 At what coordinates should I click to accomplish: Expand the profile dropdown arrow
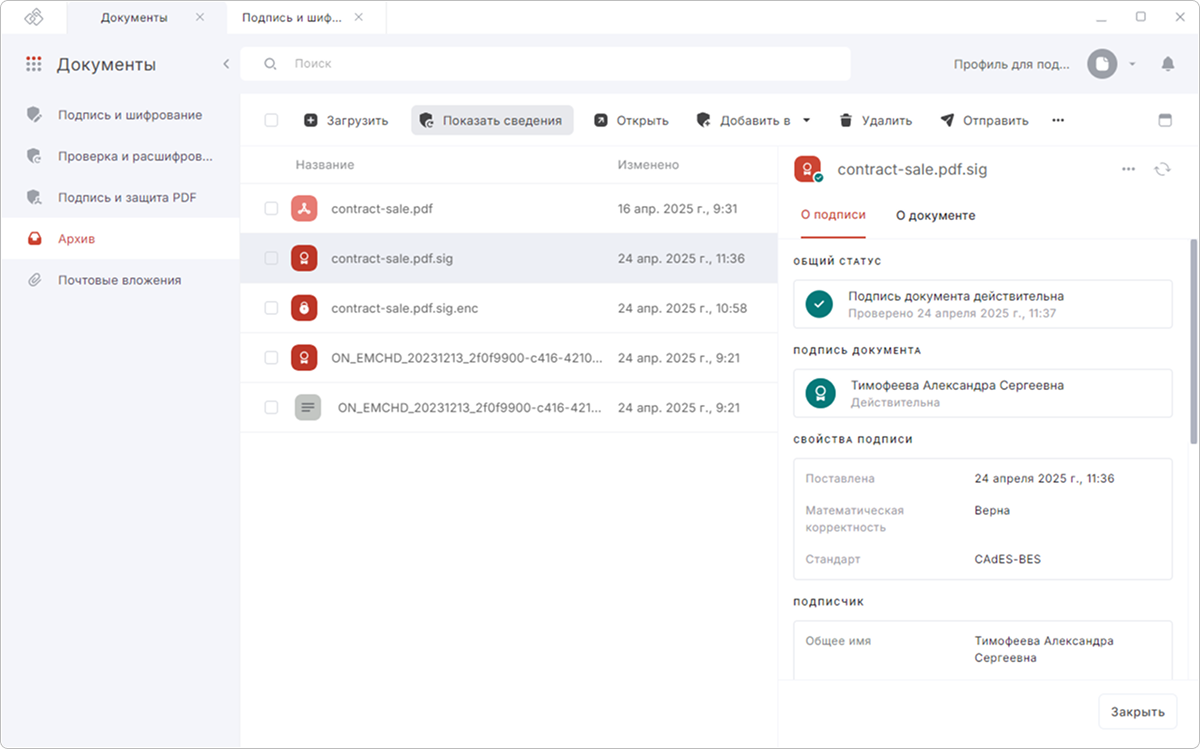coord(1132,64)
